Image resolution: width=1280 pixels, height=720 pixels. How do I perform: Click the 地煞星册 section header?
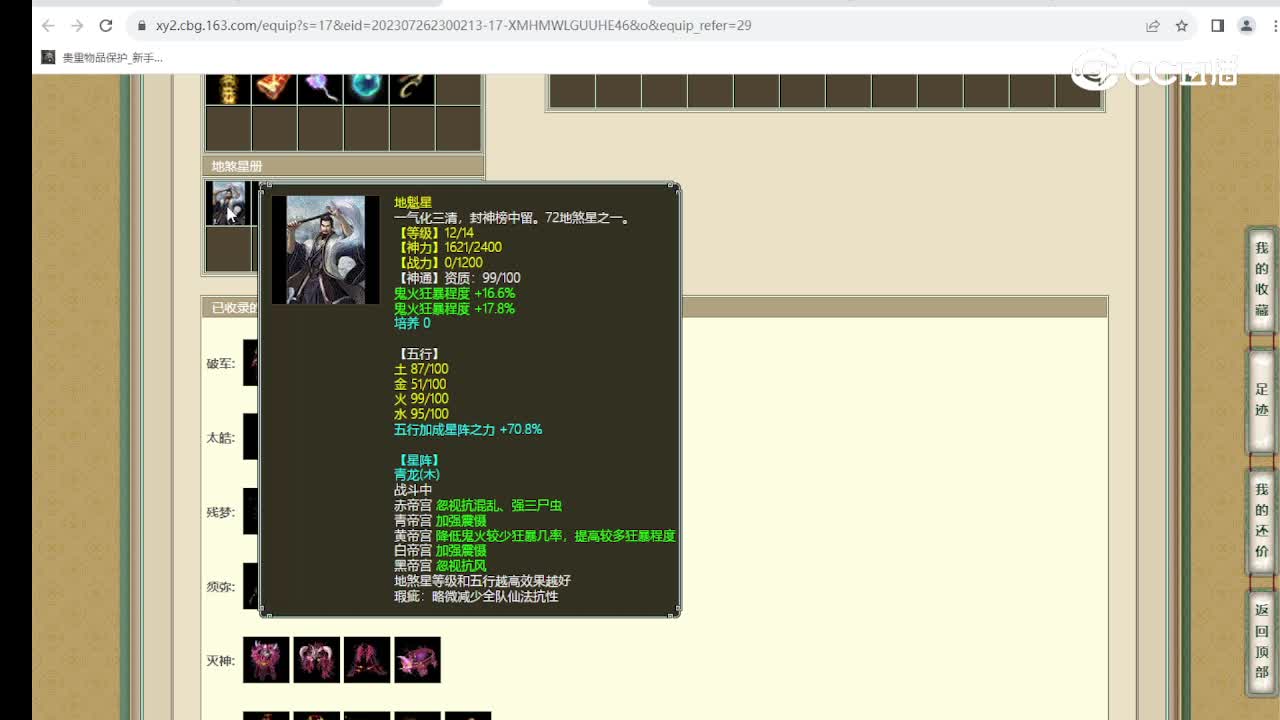pyautogui.click(x=343, y=166)
